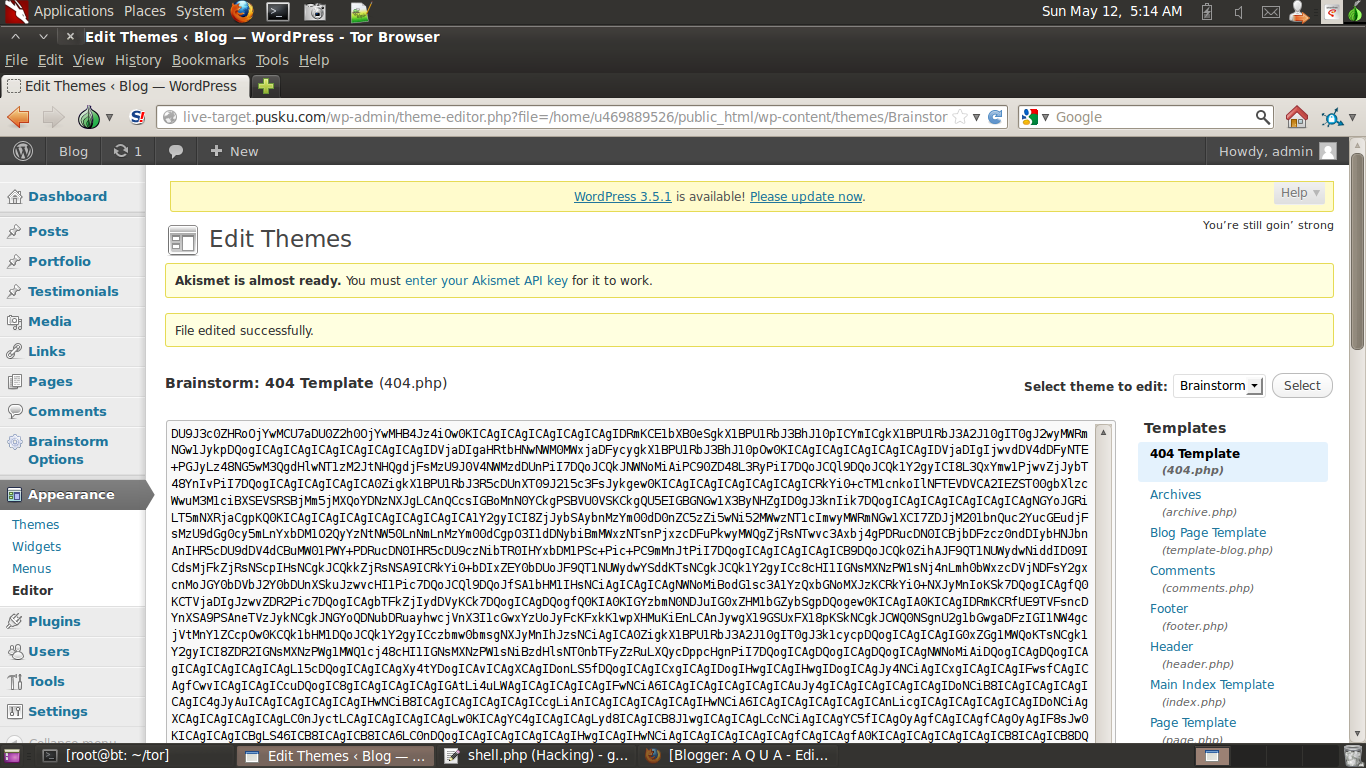Click the forward arrow navigation button

[53, 117]
